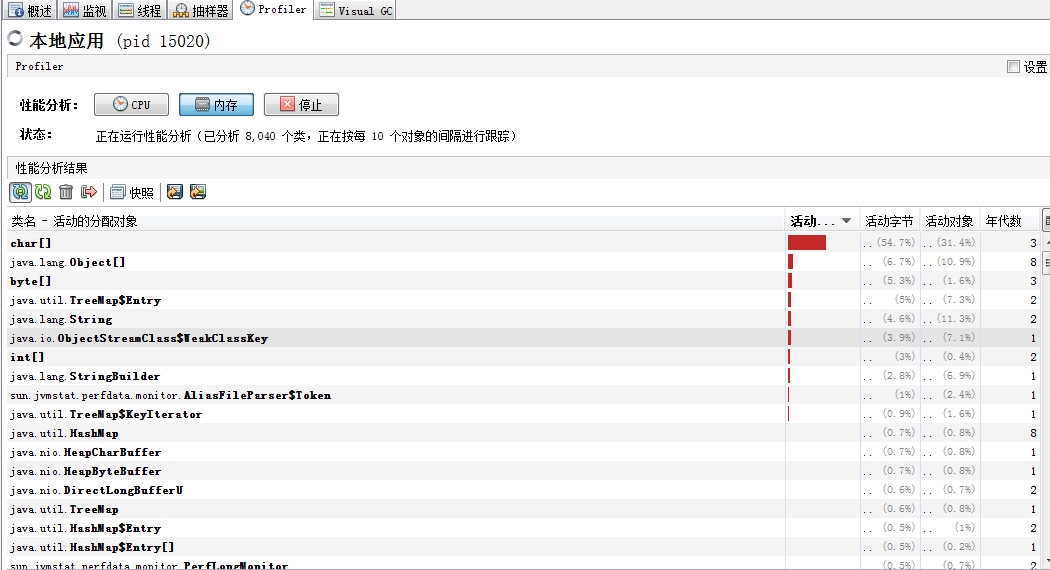
Task: Enable the 设置 settings checkbox
Action: (1013, 66)
